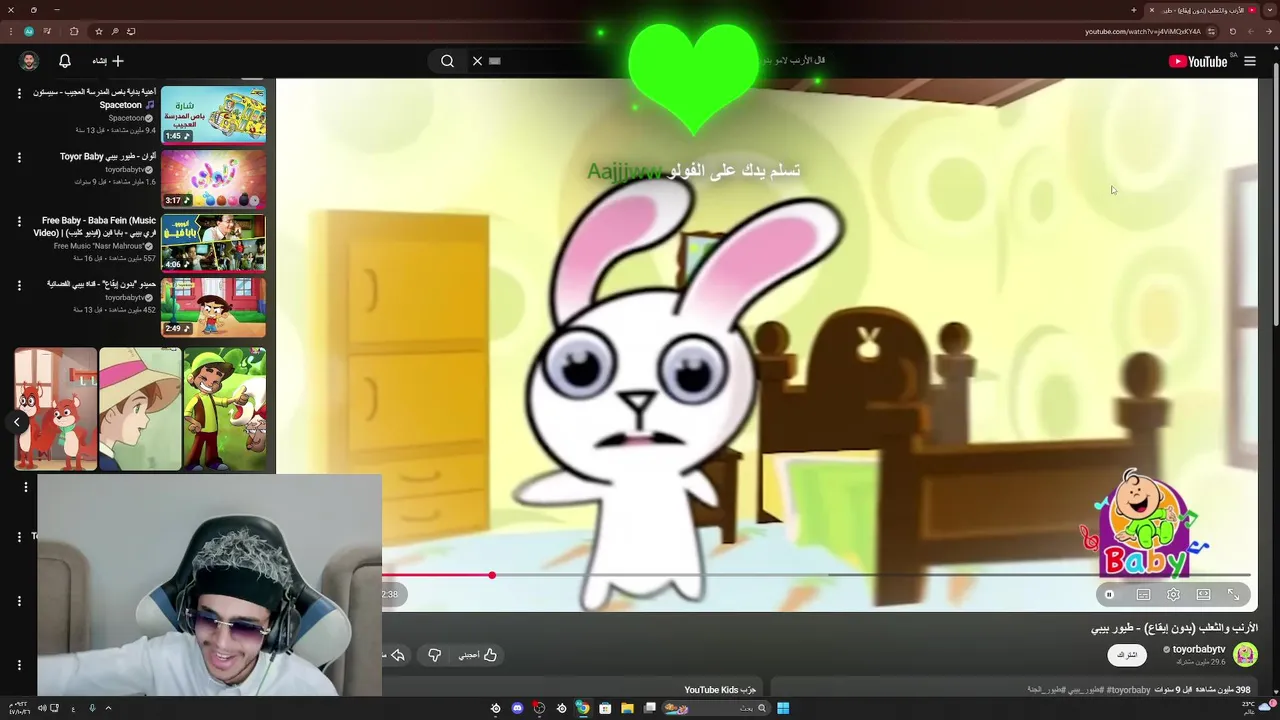Open options menu beside shorts shelf bottom
The height and width of the screenshot is (720, 1280).
(25, 487)
